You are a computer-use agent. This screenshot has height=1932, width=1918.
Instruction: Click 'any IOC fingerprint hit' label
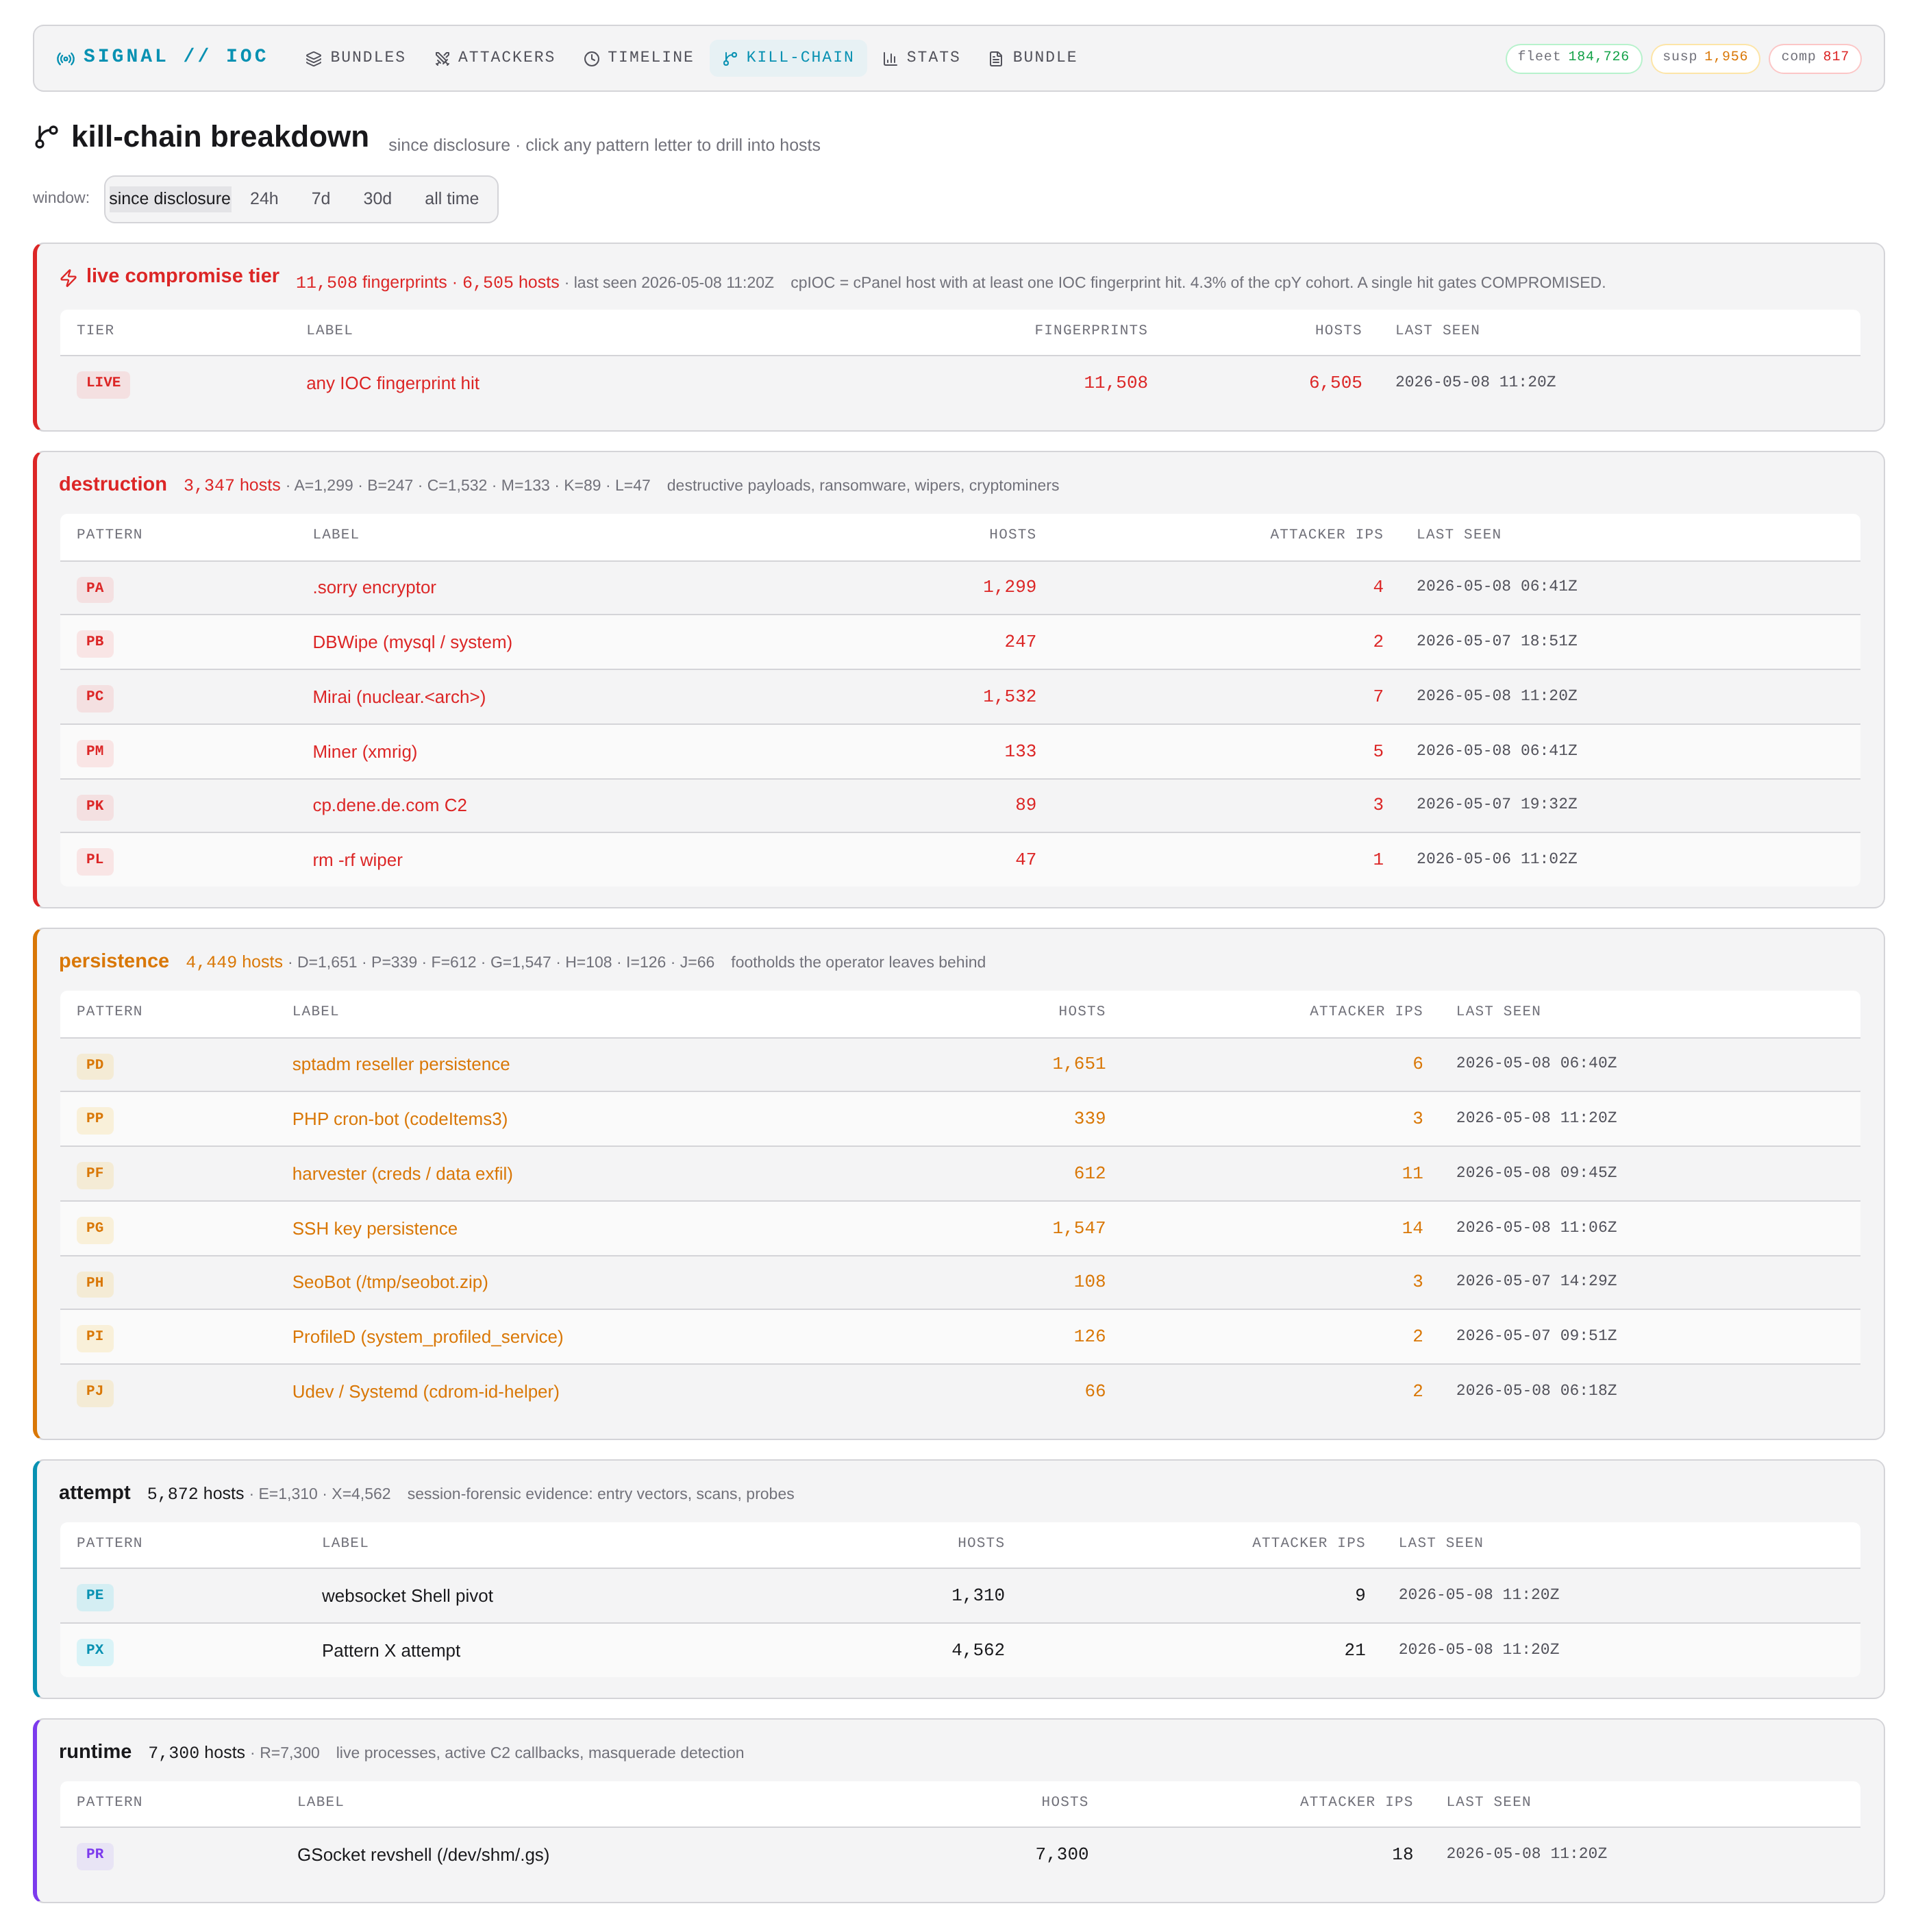point(393,384)
